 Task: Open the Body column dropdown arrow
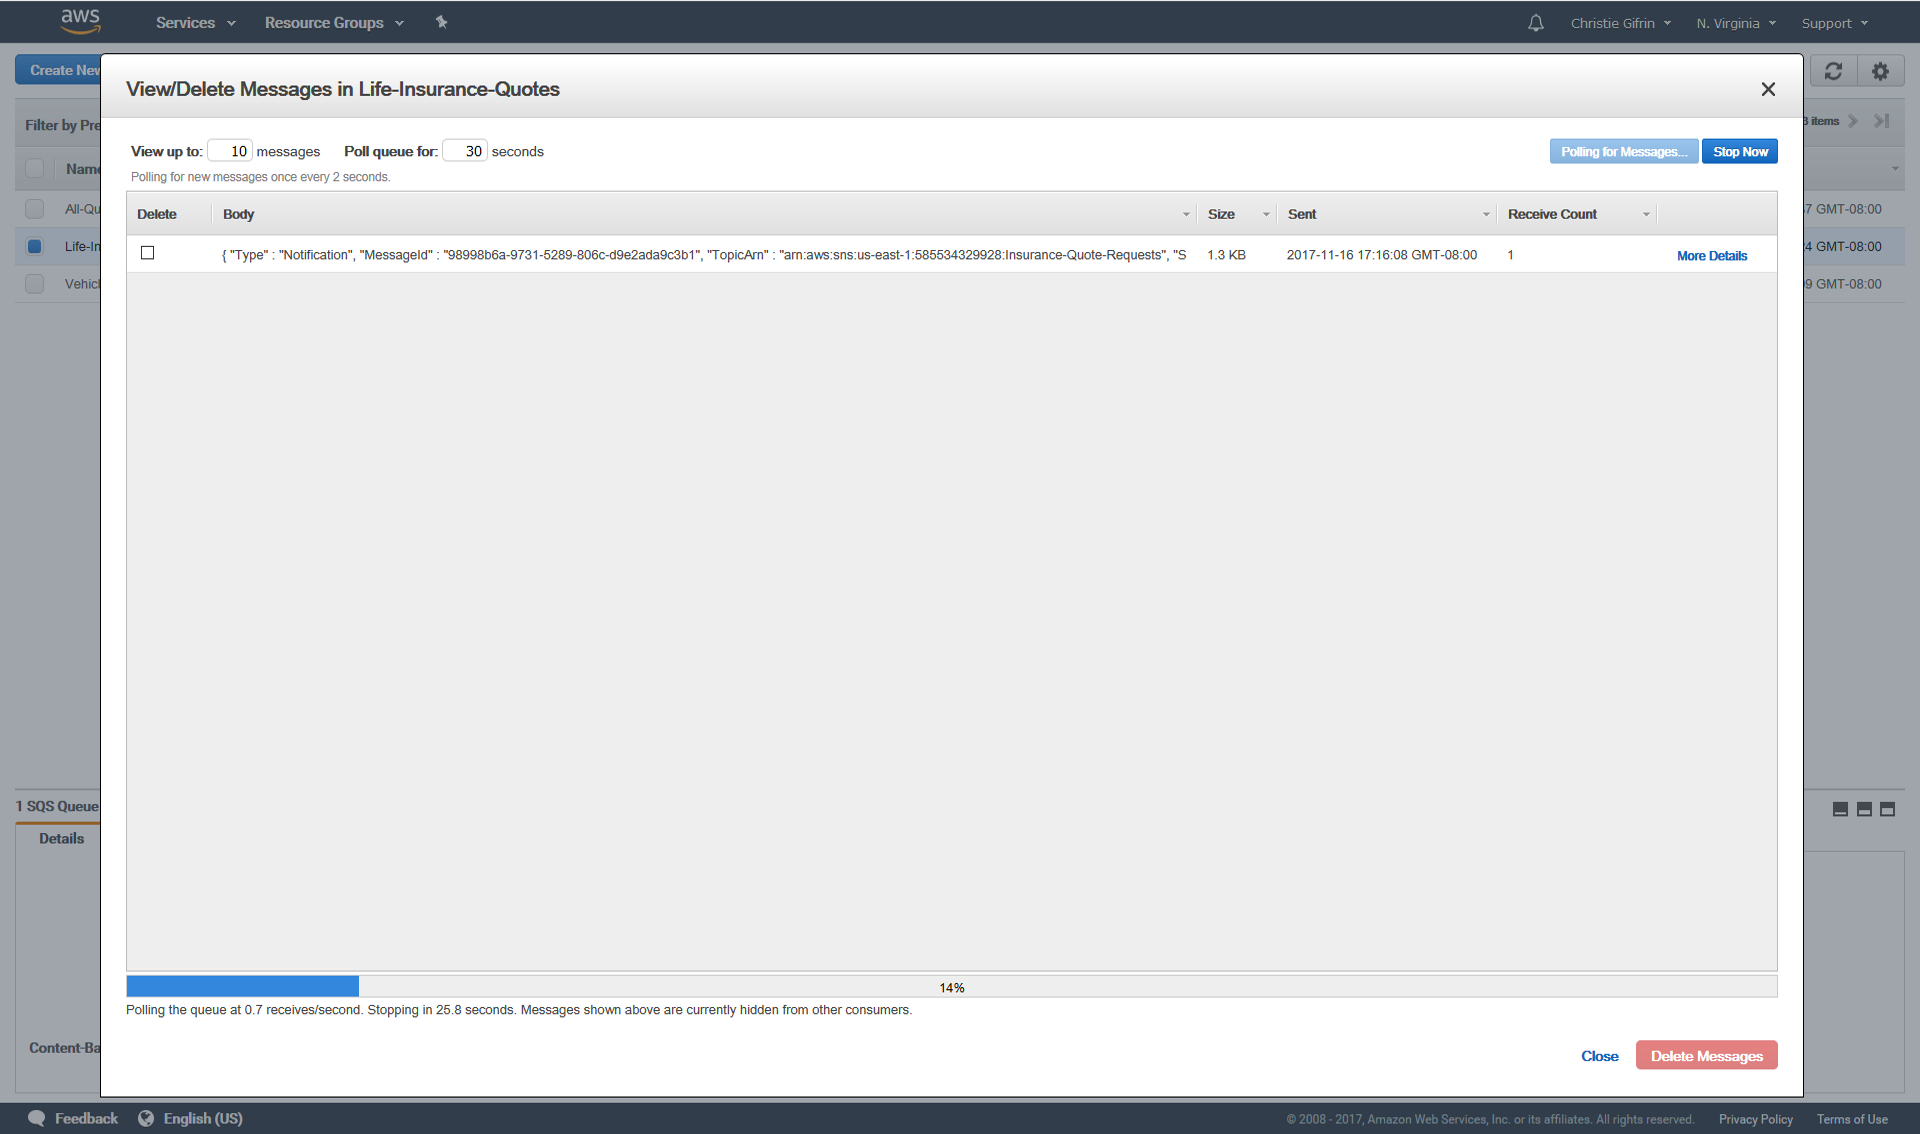[x=1186, y=215]
